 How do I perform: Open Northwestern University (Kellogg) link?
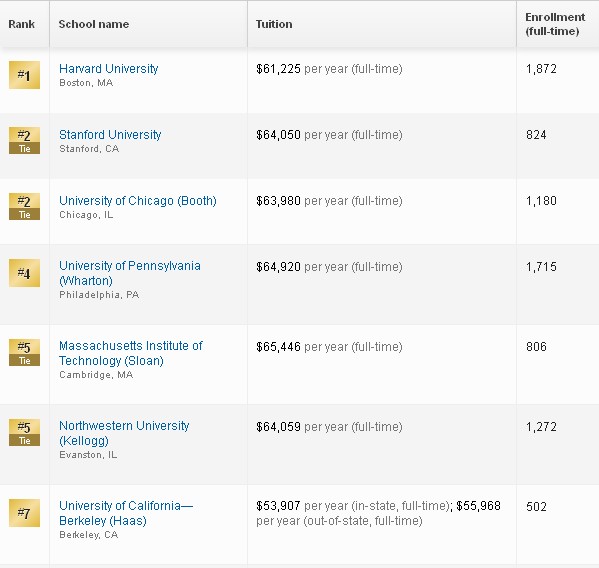124,433
